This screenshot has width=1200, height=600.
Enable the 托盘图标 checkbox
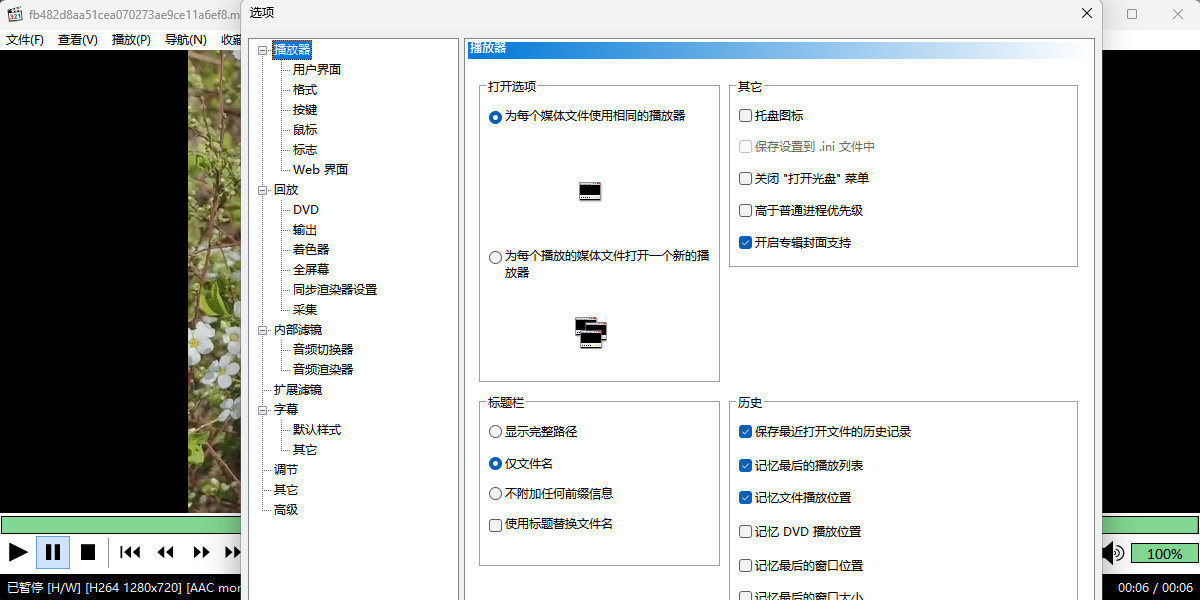click(745, 116)
